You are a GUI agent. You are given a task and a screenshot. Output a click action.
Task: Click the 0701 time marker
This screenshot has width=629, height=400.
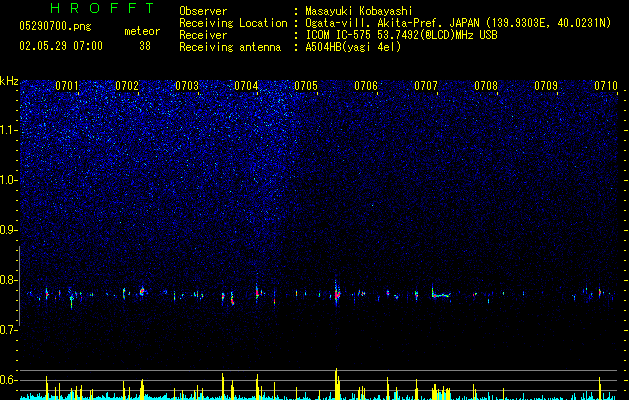67,86
